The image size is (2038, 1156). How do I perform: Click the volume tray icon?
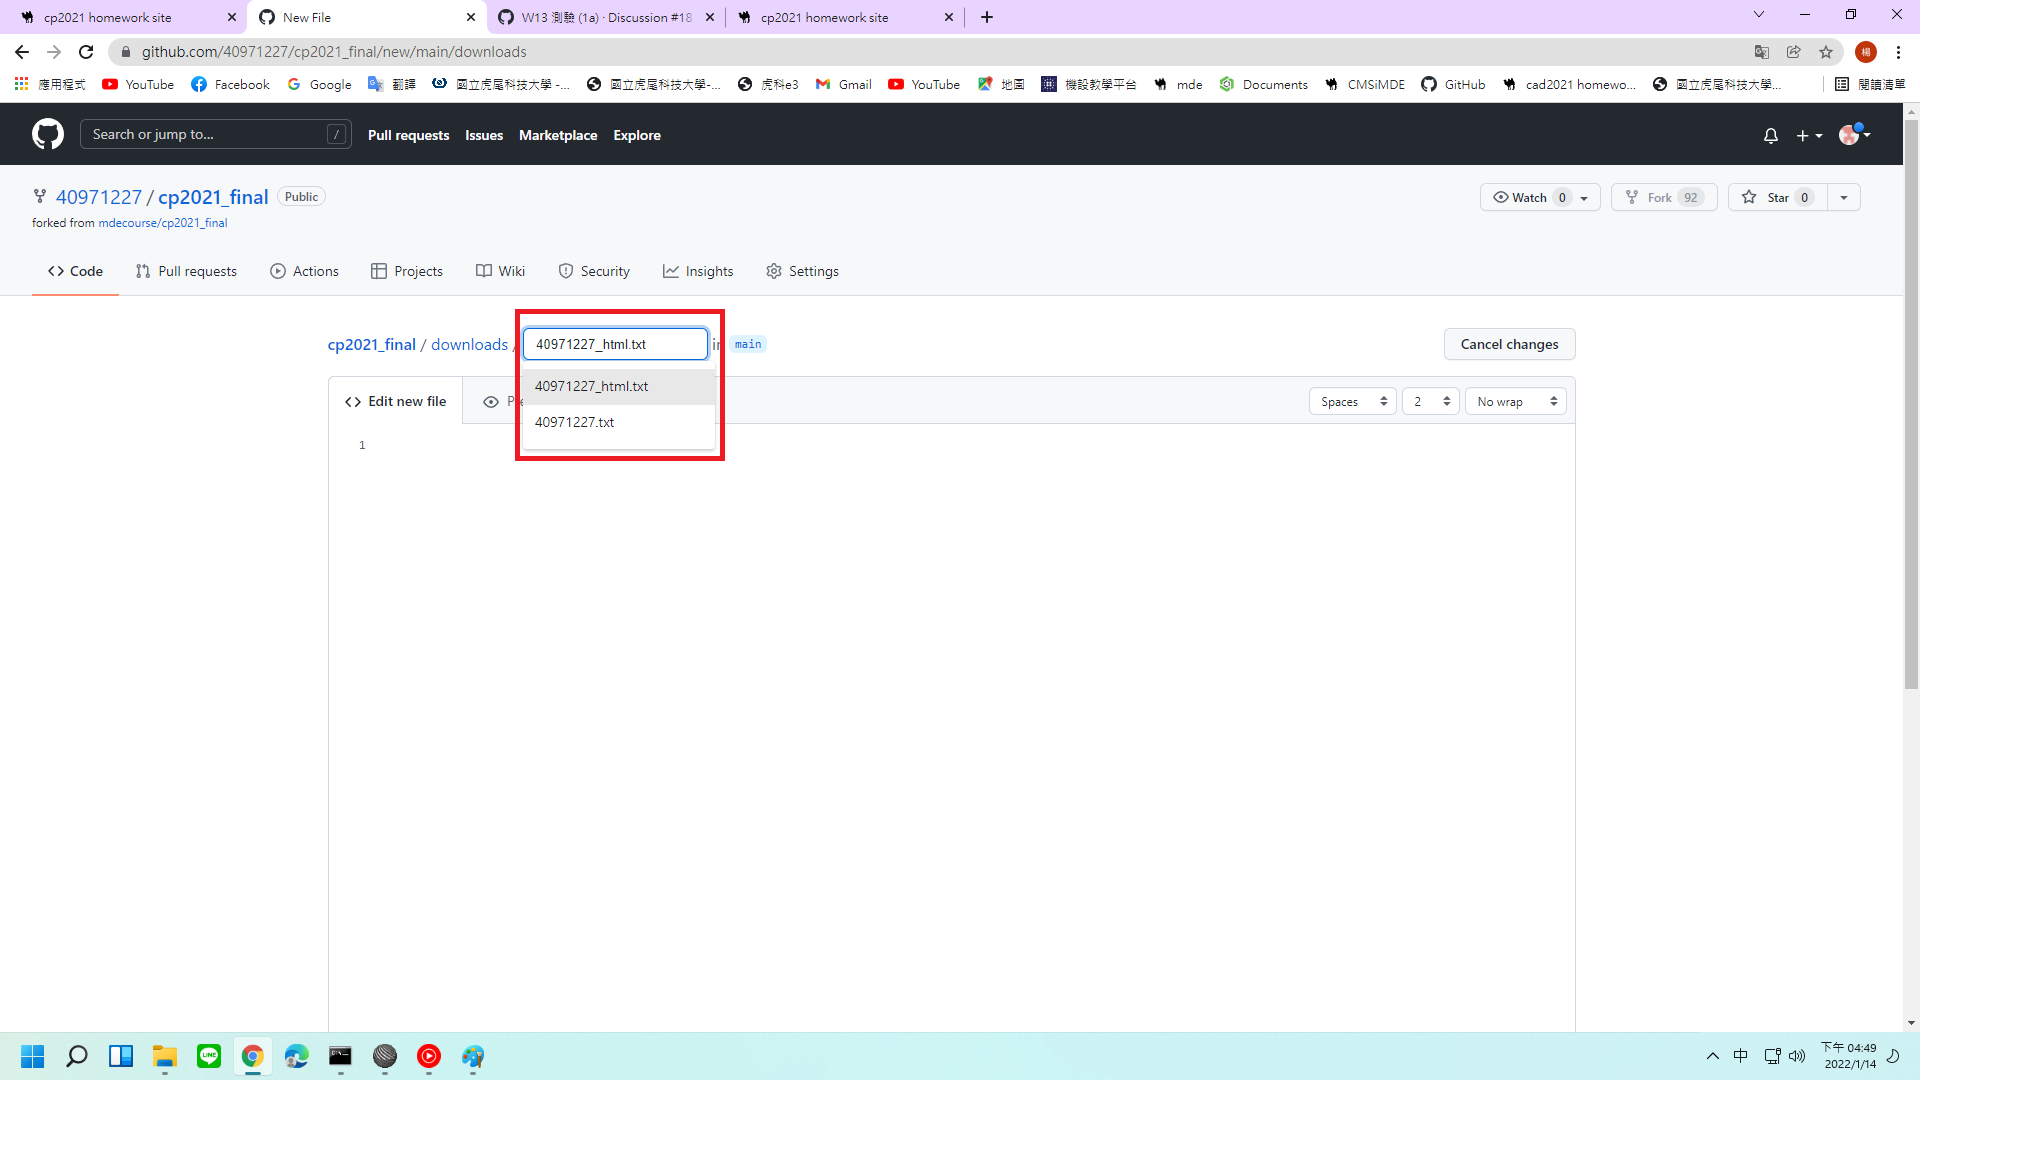click(1797, 1056)
